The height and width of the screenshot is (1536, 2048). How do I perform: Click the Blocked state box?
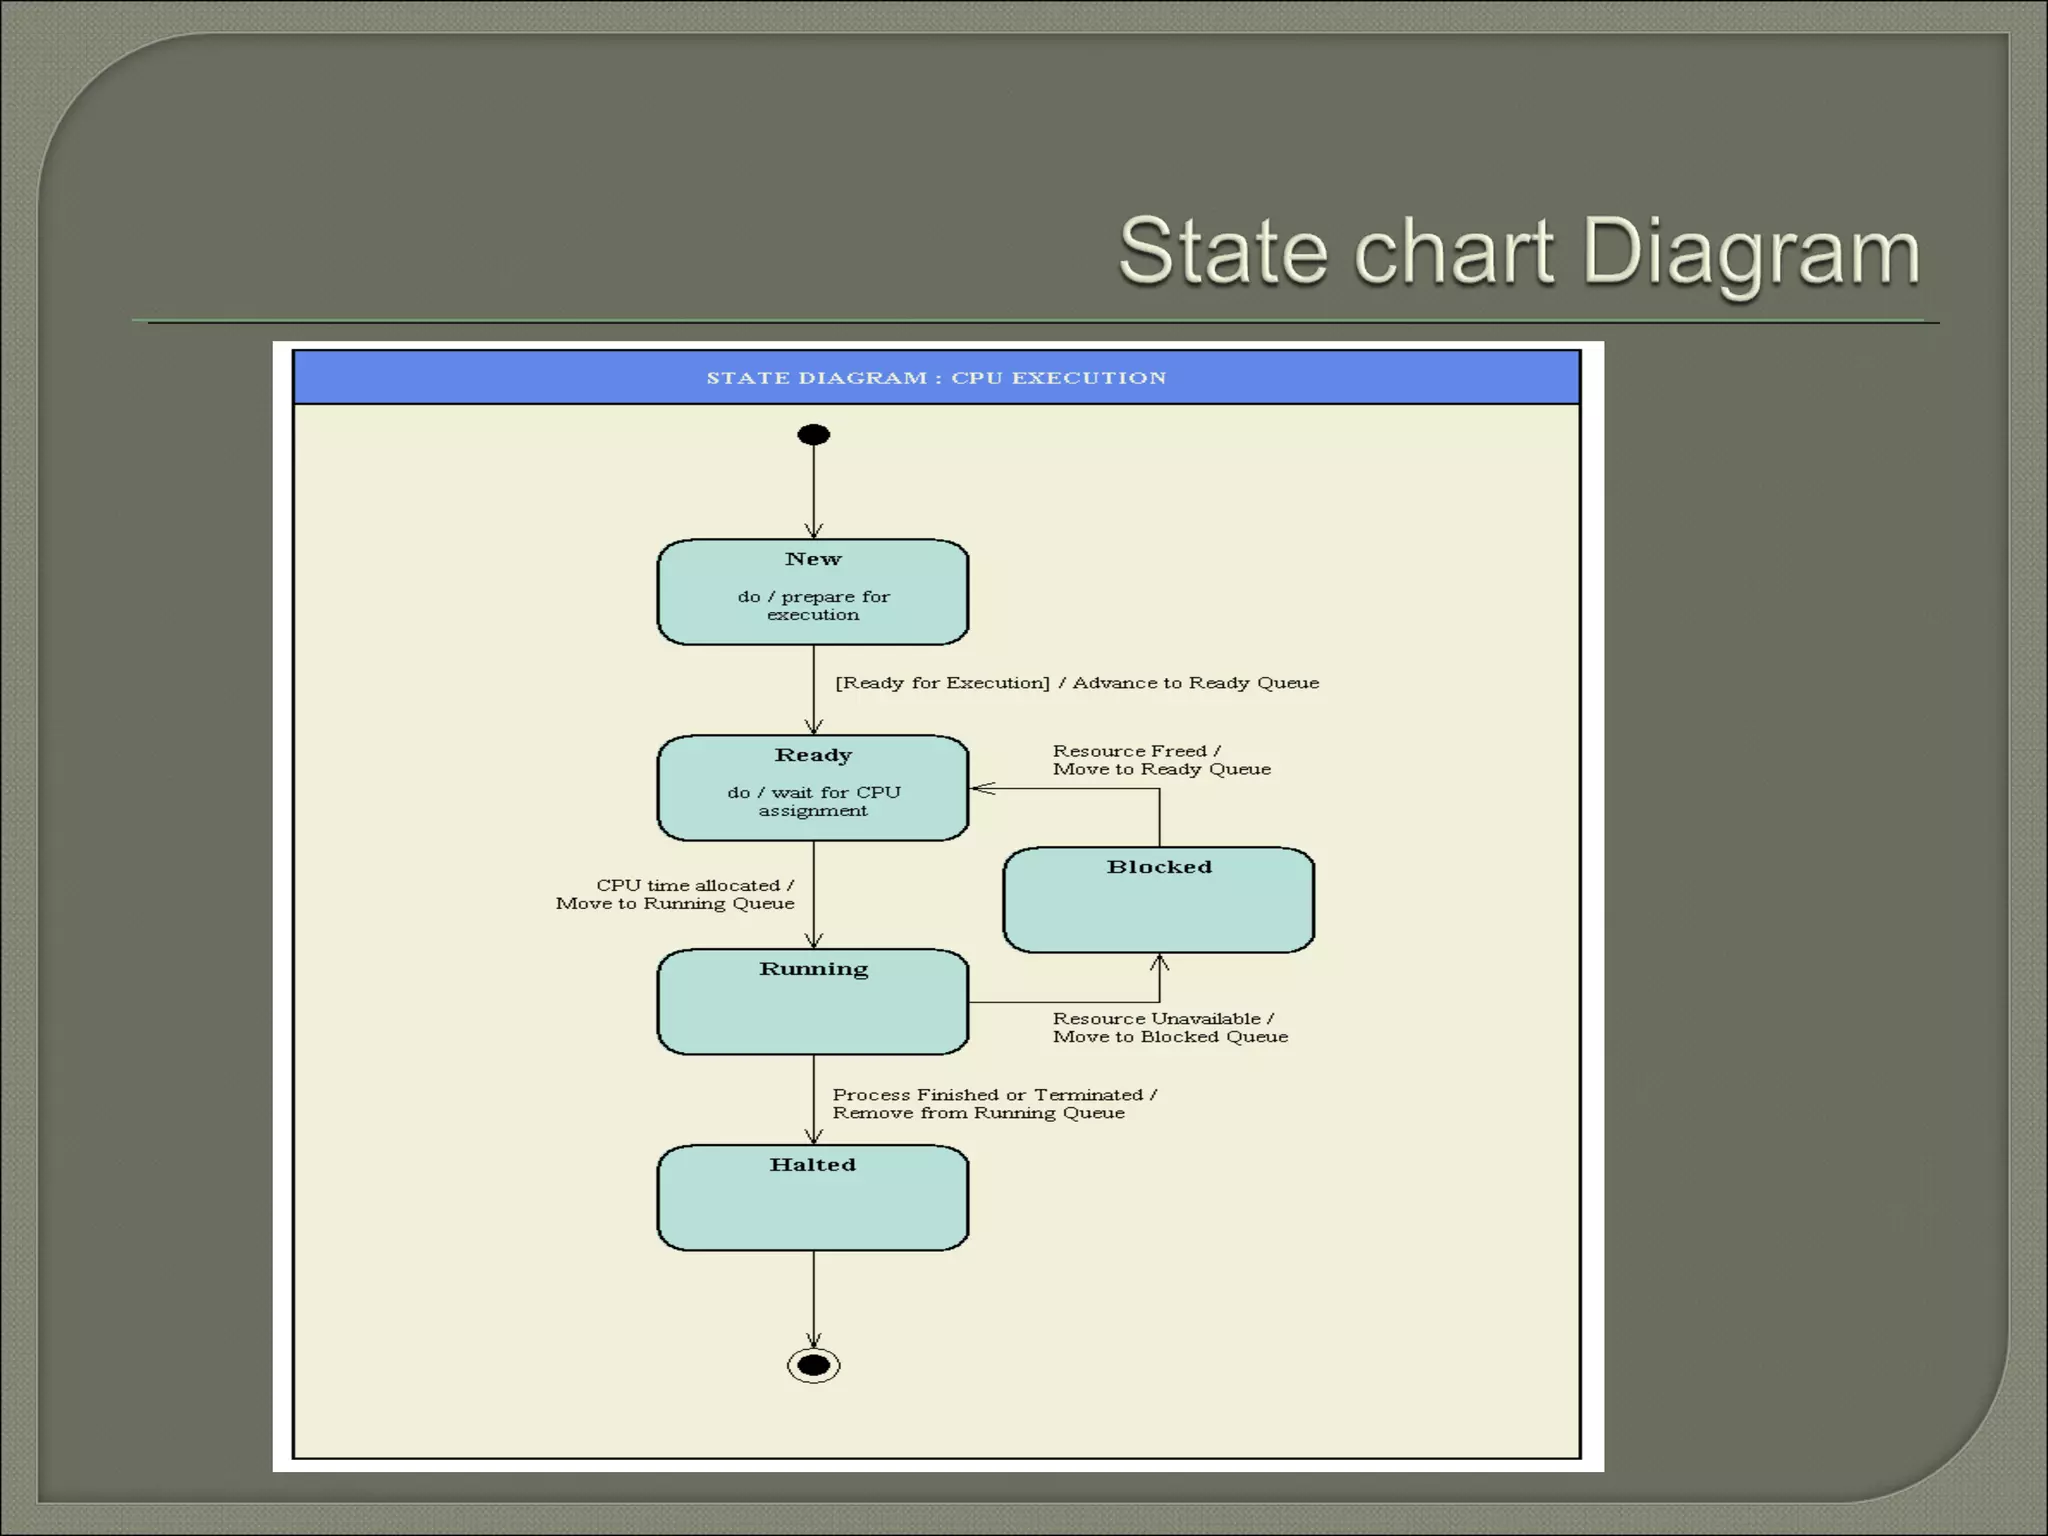1158,900
